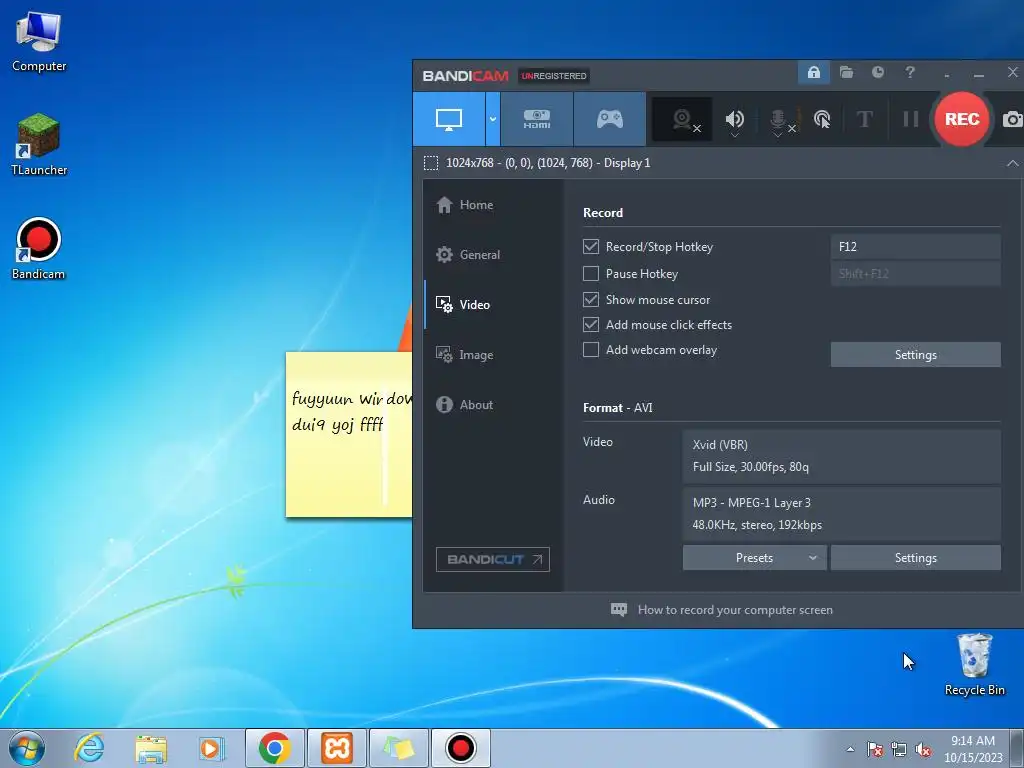
Task: Open Record section Settings button
Action: coord(915,355)
